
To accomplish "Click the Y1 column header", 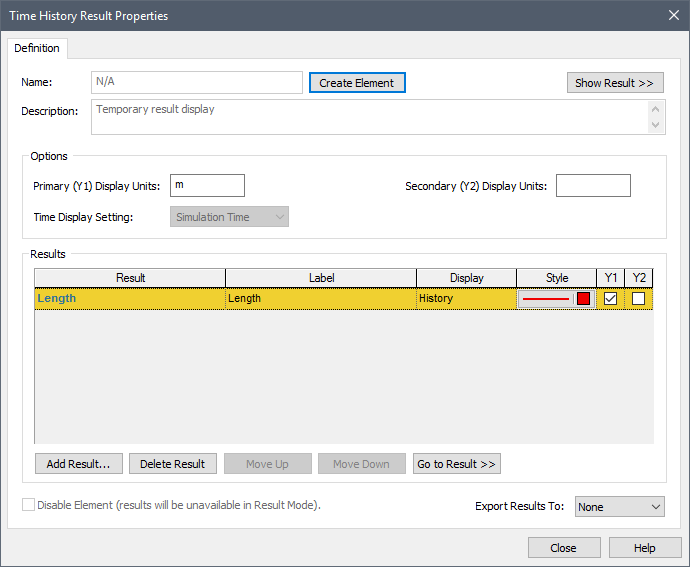I will click(610, 278).
